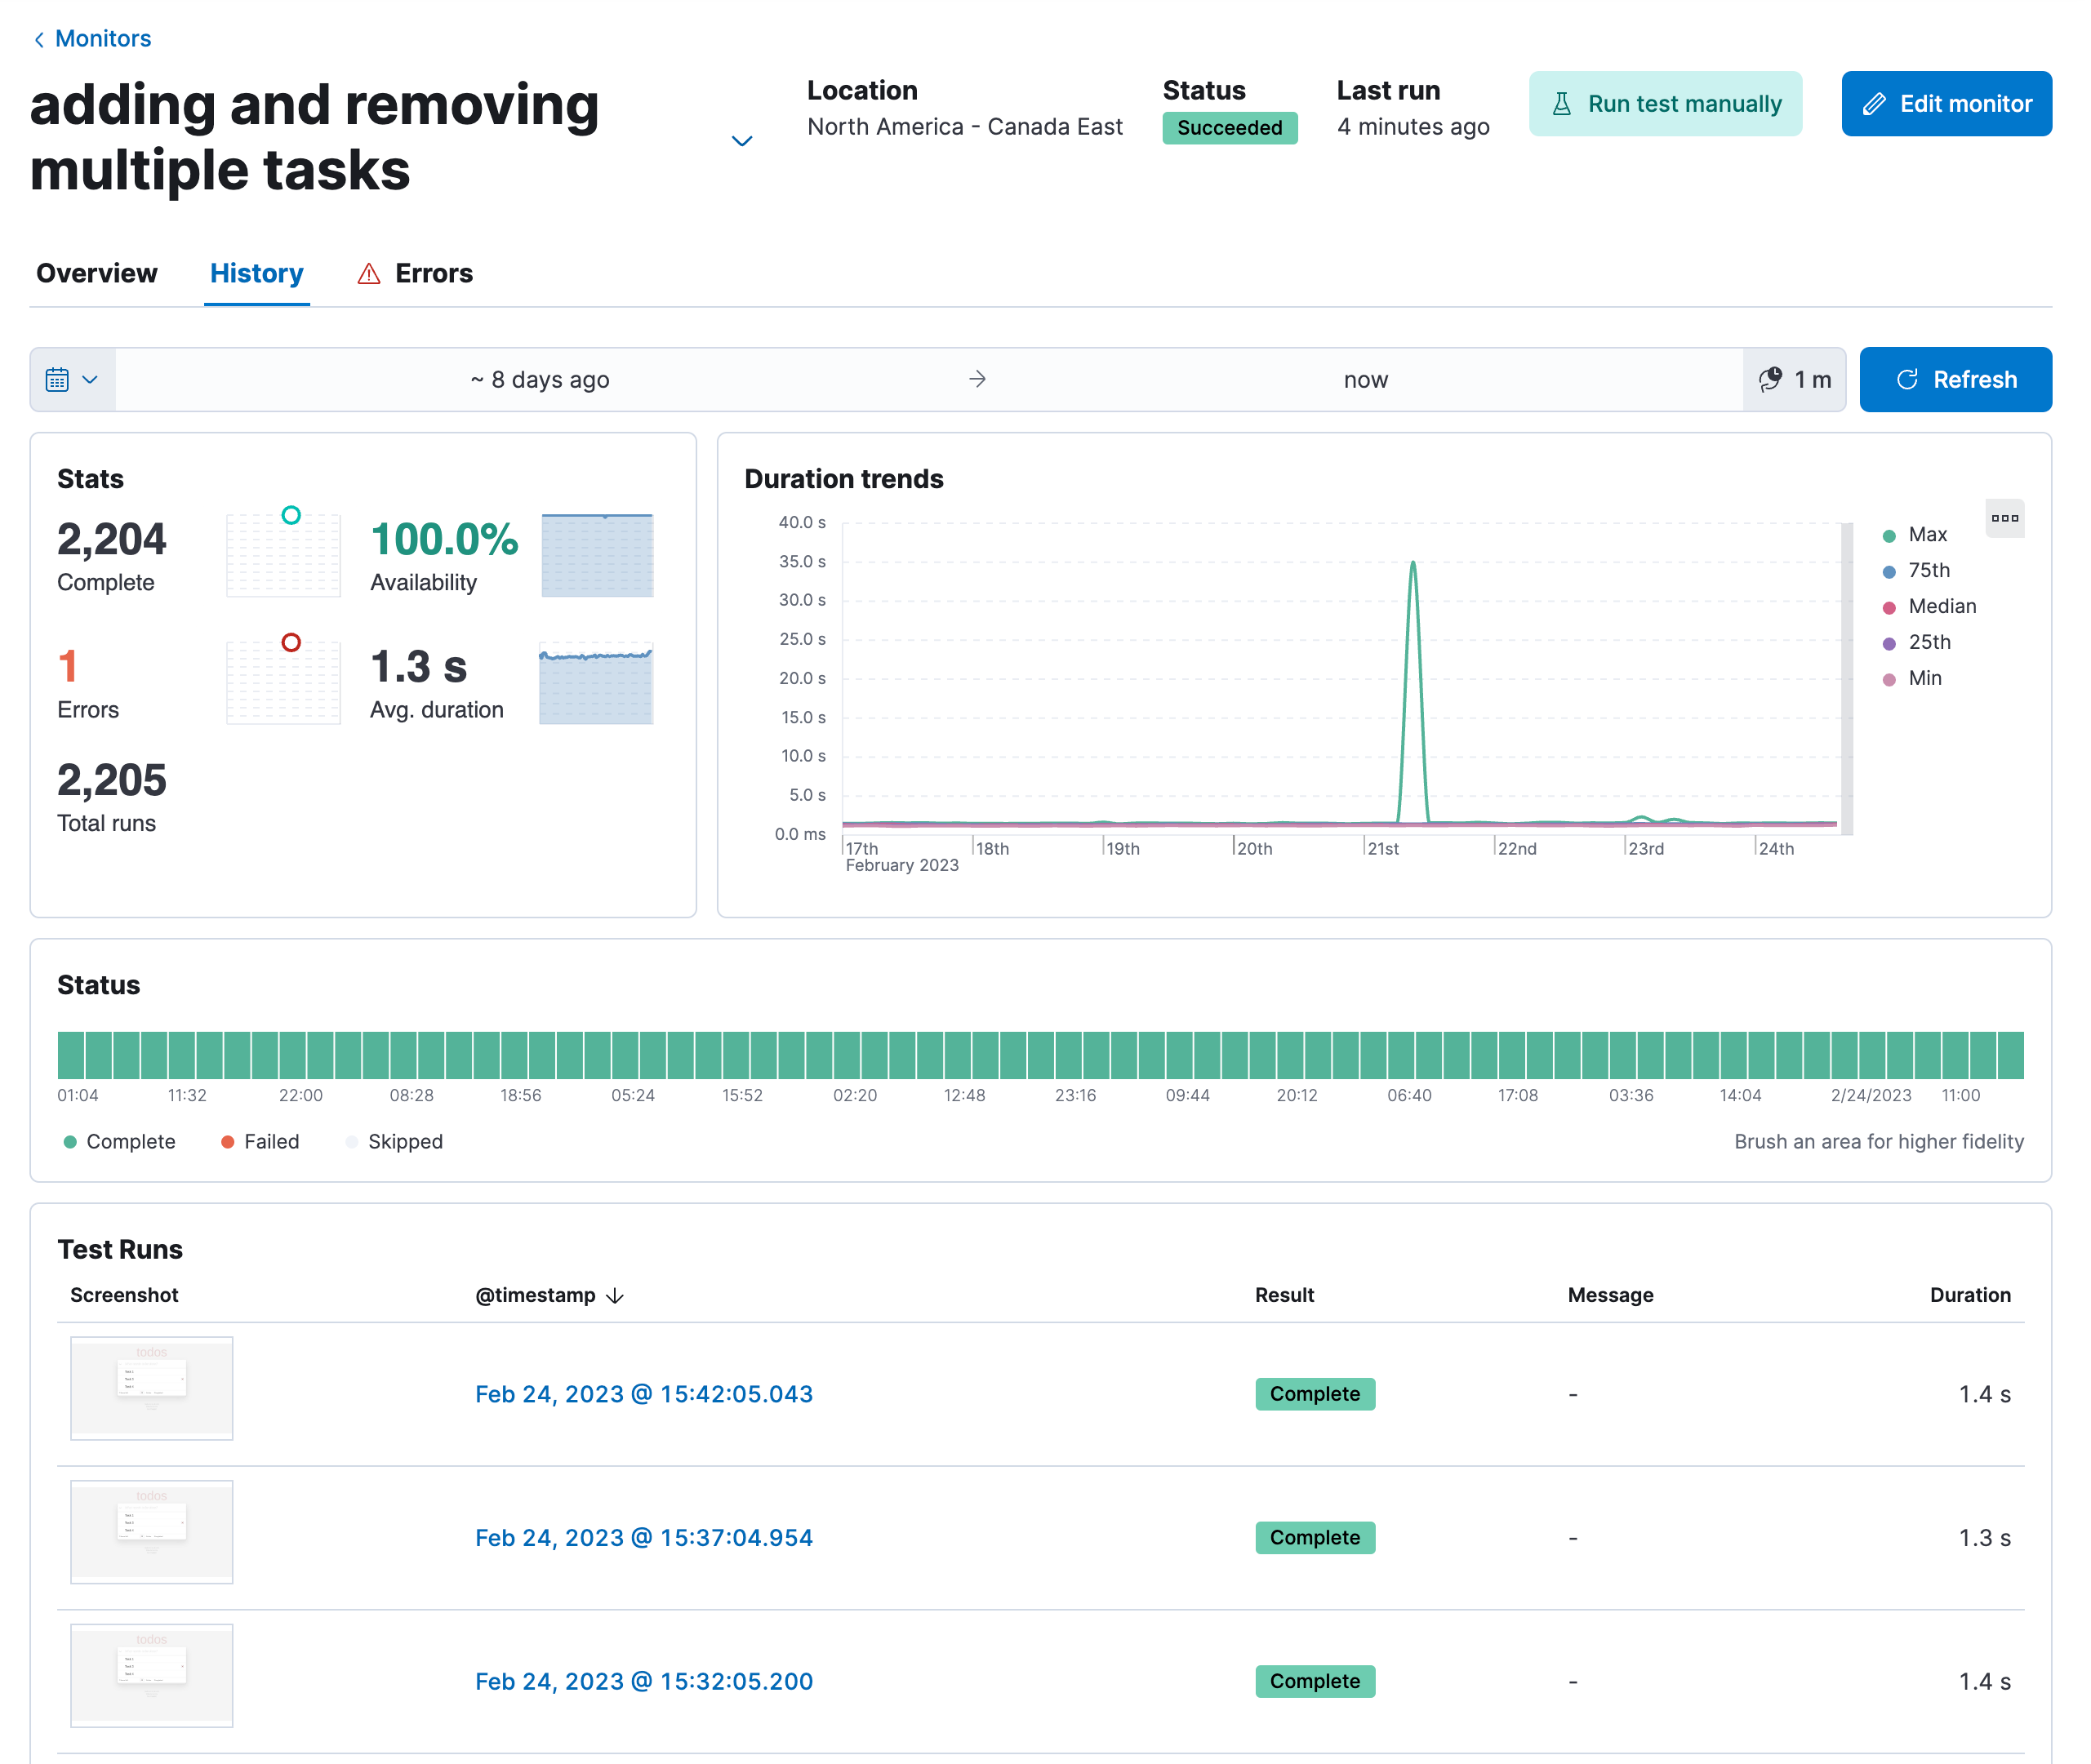Click the Refresh button to update history
Image resolution: width=2091 pixels, height=1764 pixels.
coord(1956,378)
